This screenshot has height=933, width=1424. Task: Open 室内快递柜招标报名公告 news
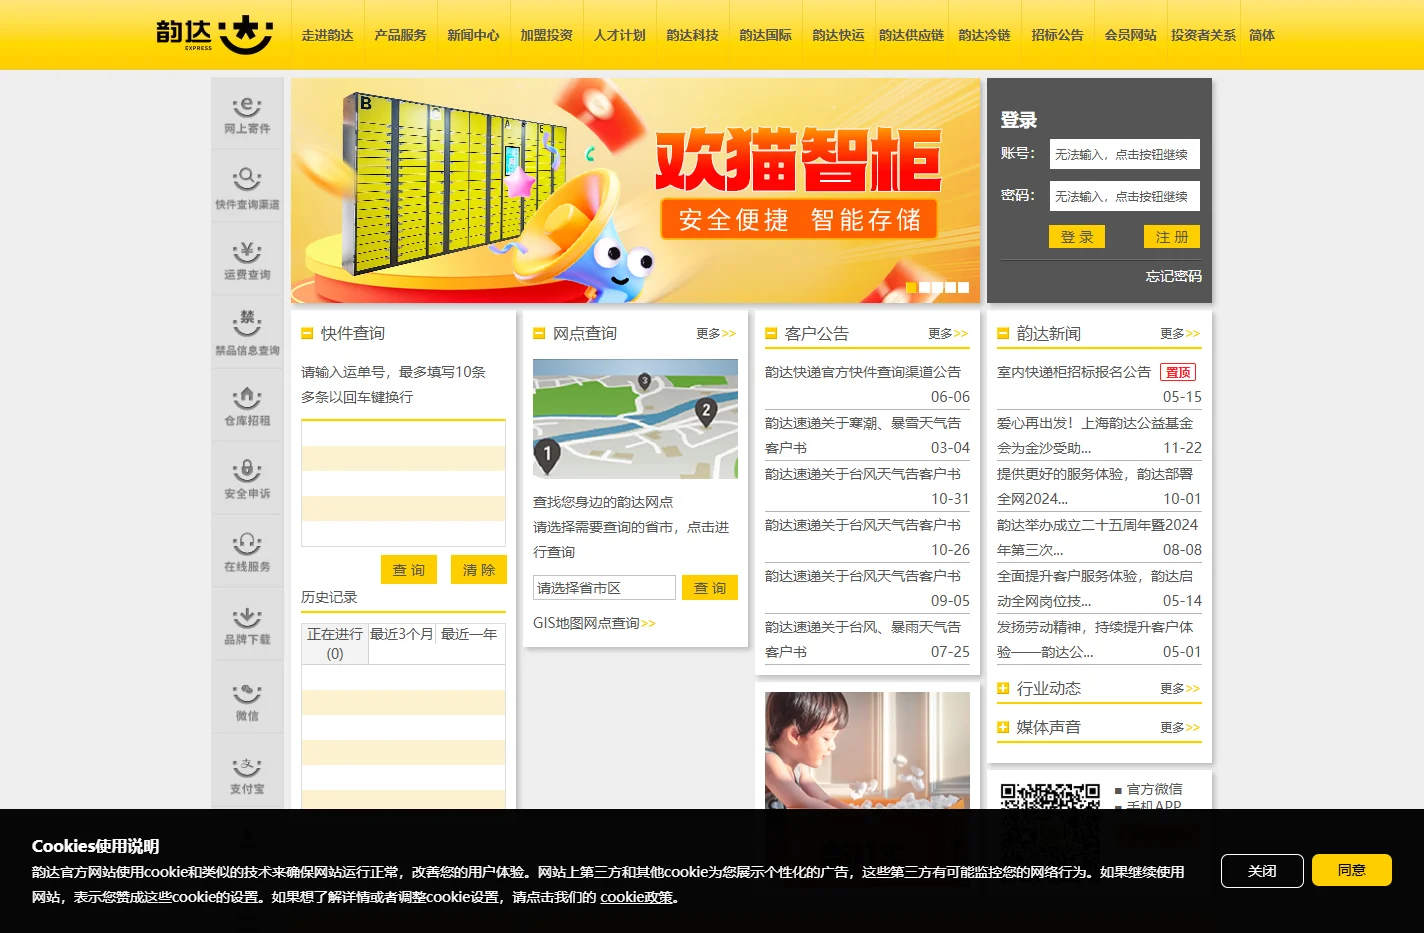pyautogui.click(x=1074, y=372)
